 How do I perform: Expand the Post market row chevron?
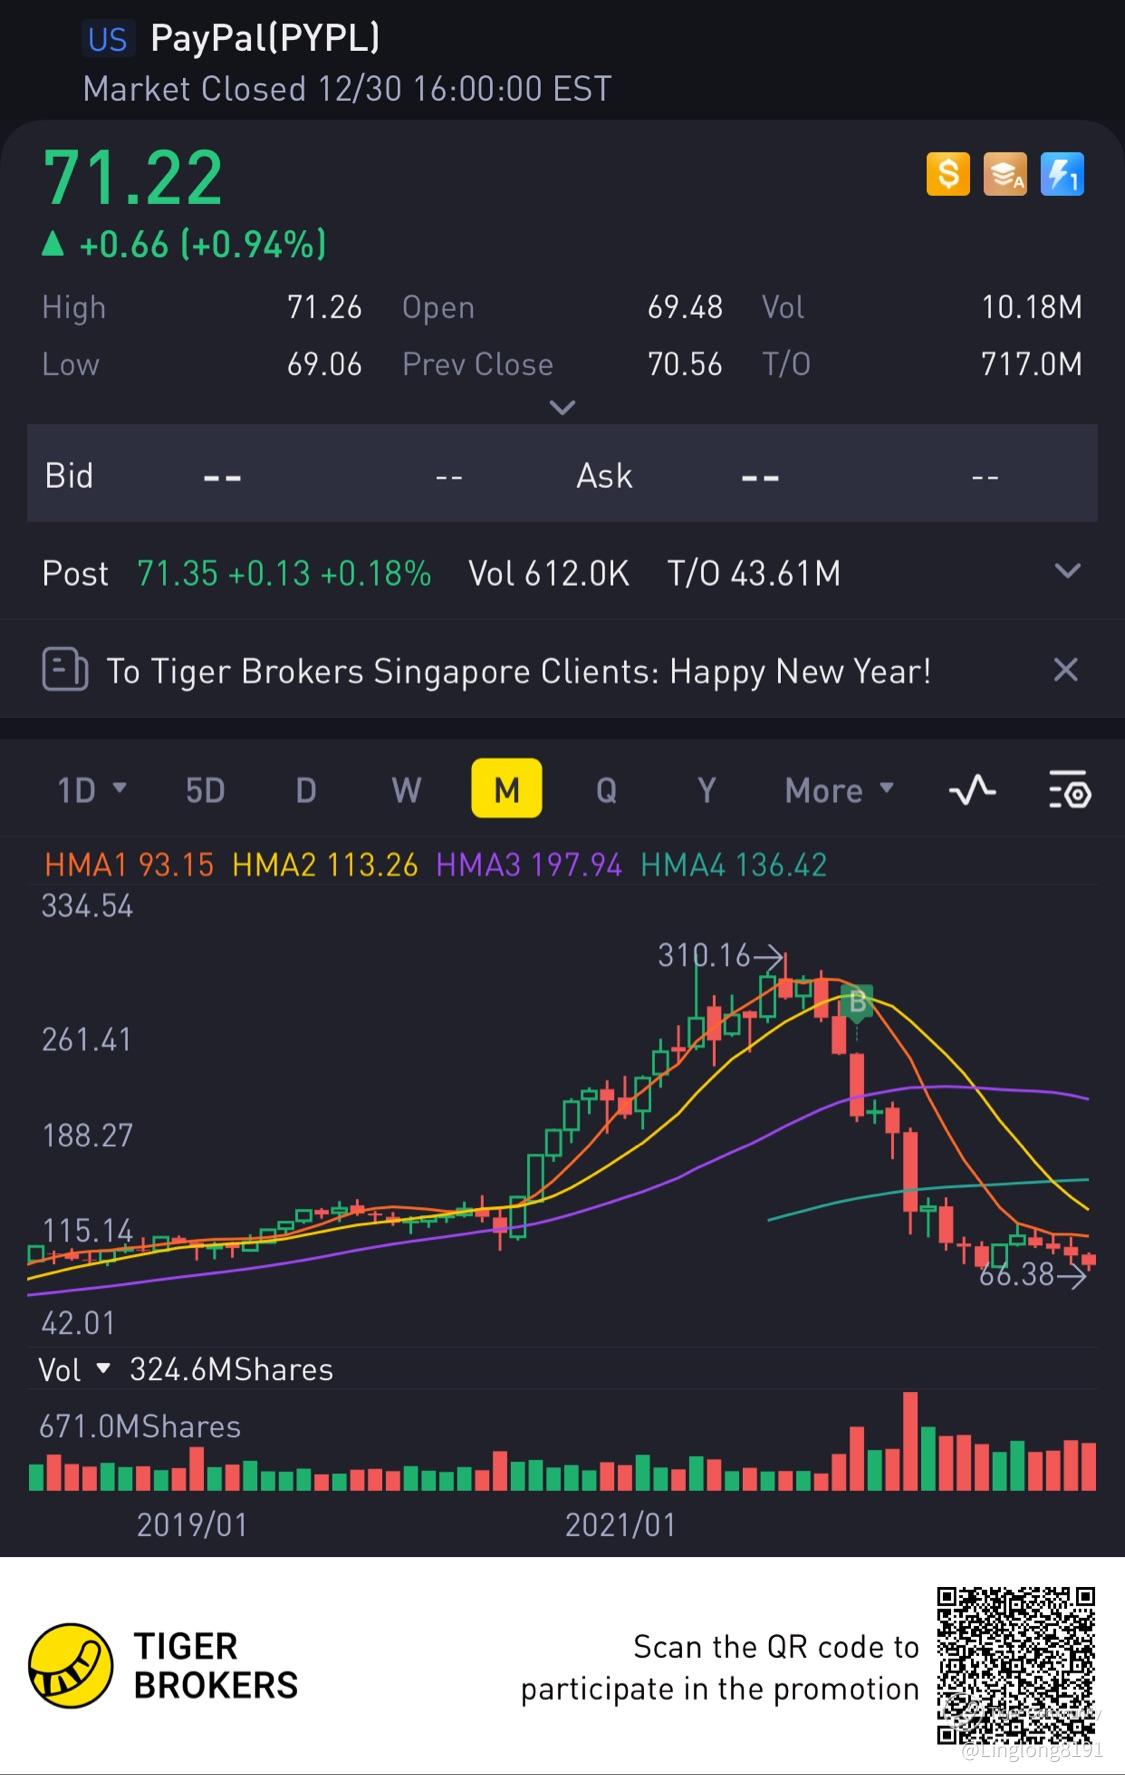[1068, 572]
